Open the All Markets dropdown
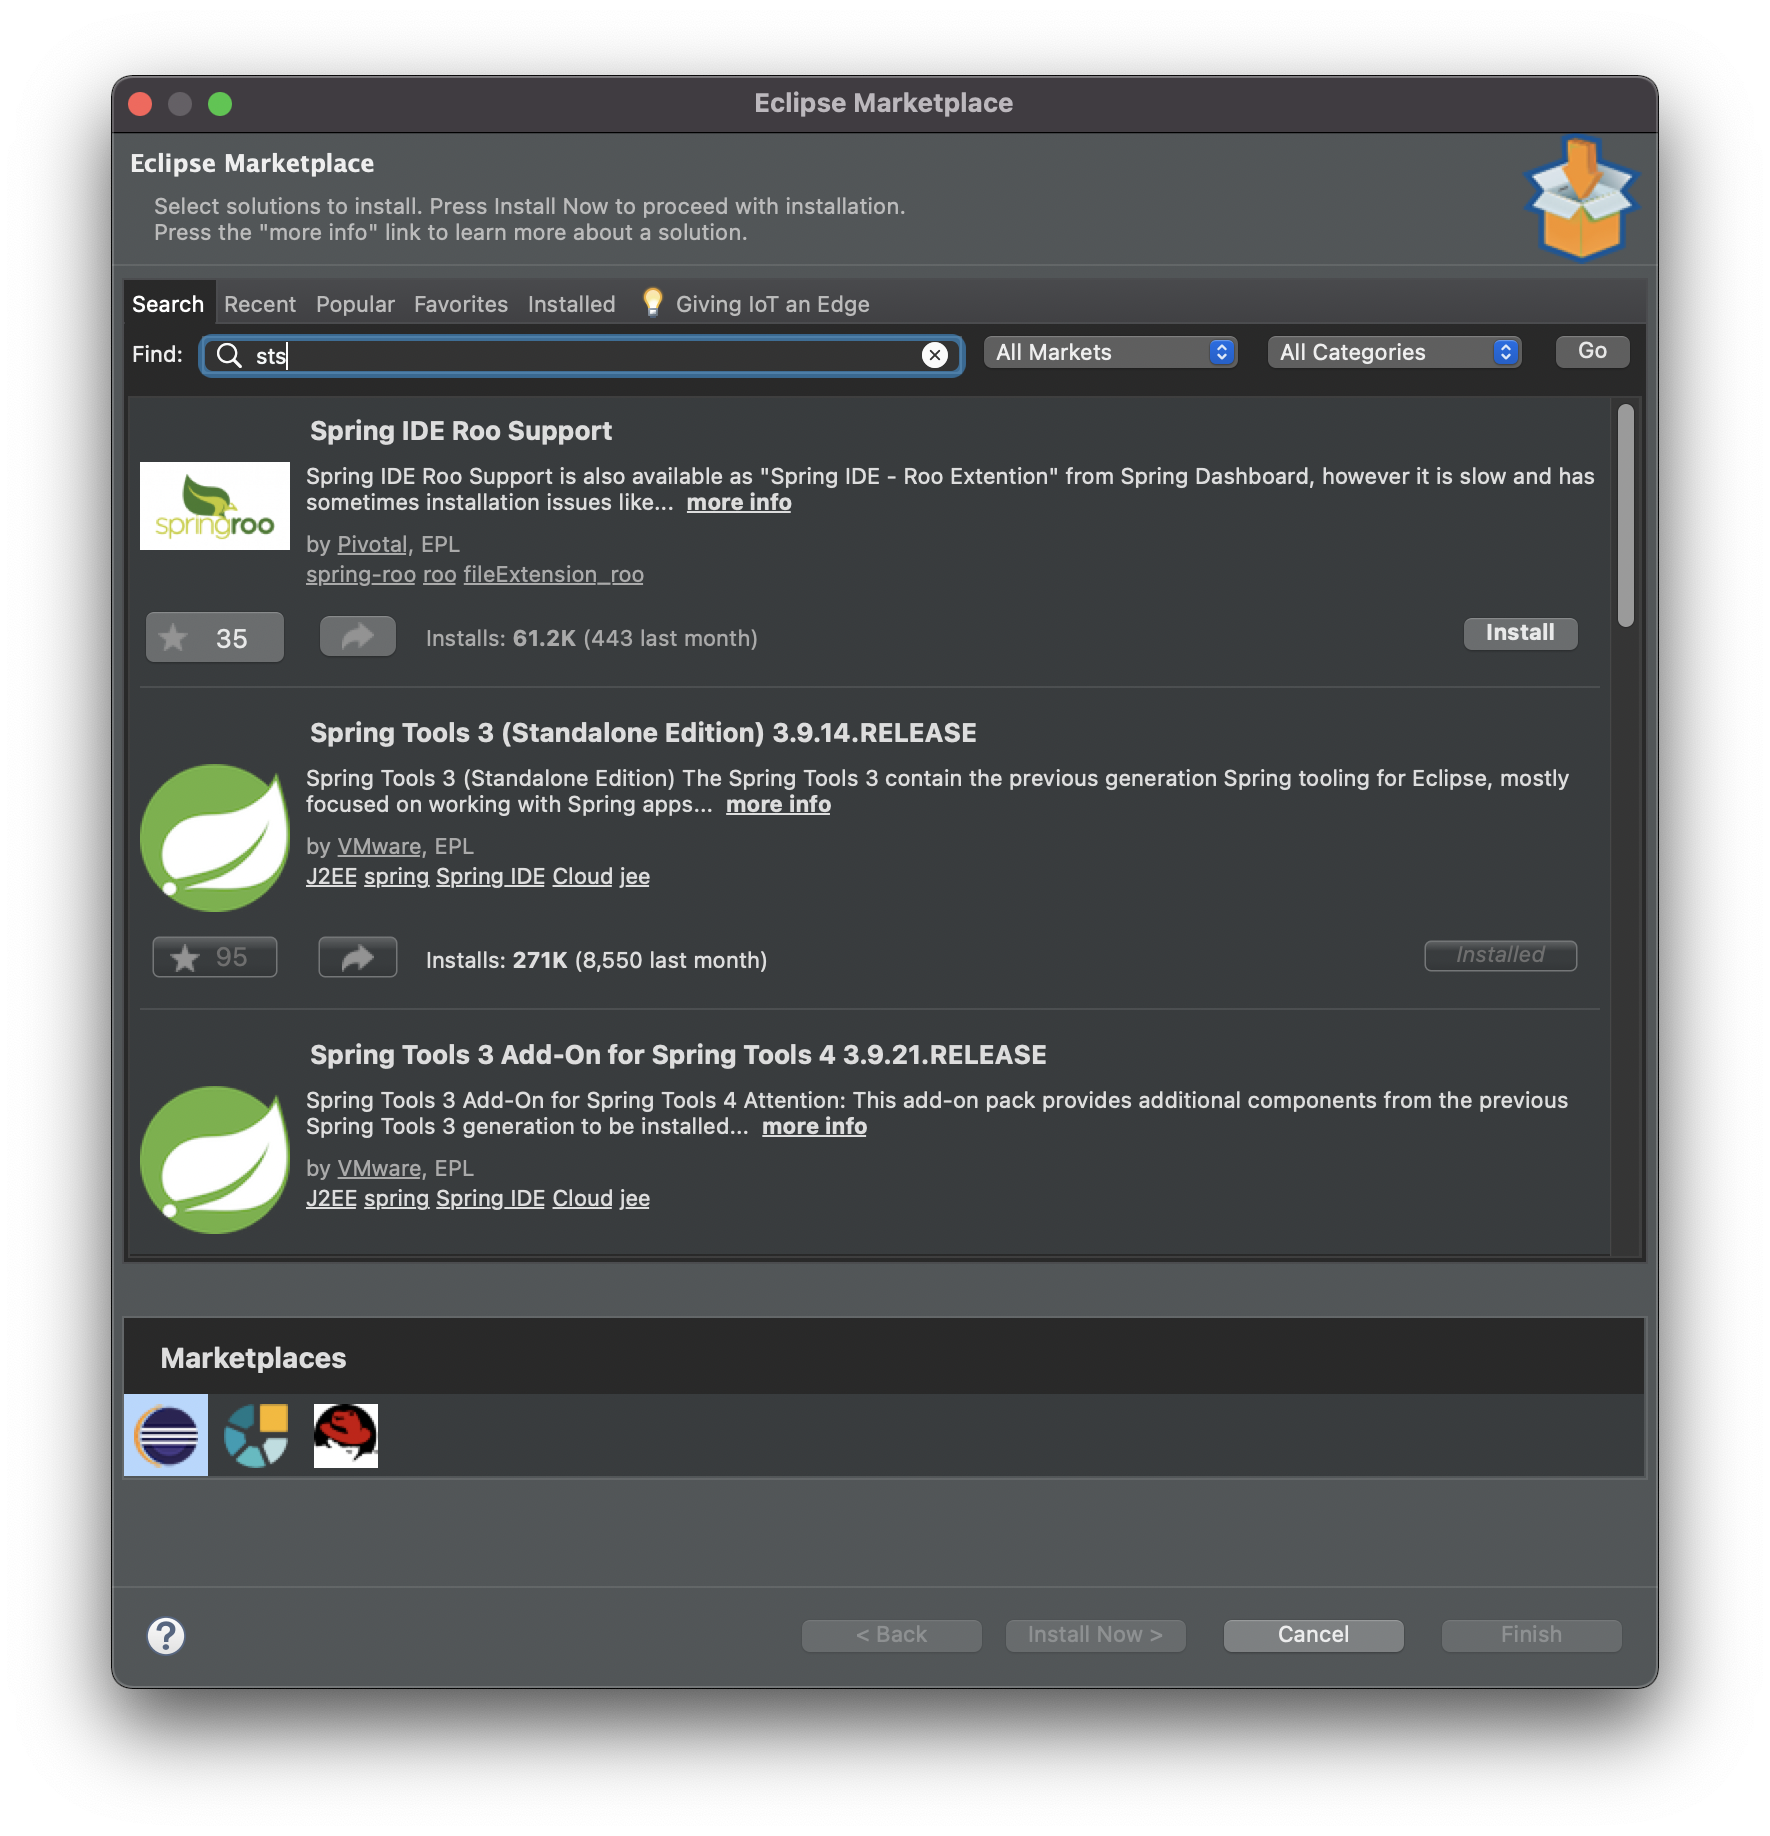 point(1111,352)
